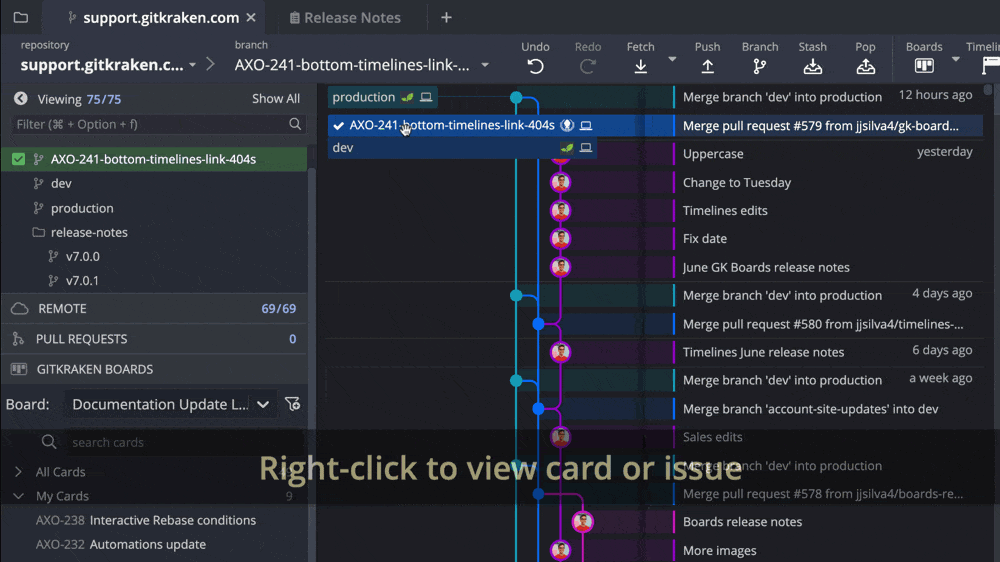
Task: Open a new tab with the plus button
Action: [446, 18]
